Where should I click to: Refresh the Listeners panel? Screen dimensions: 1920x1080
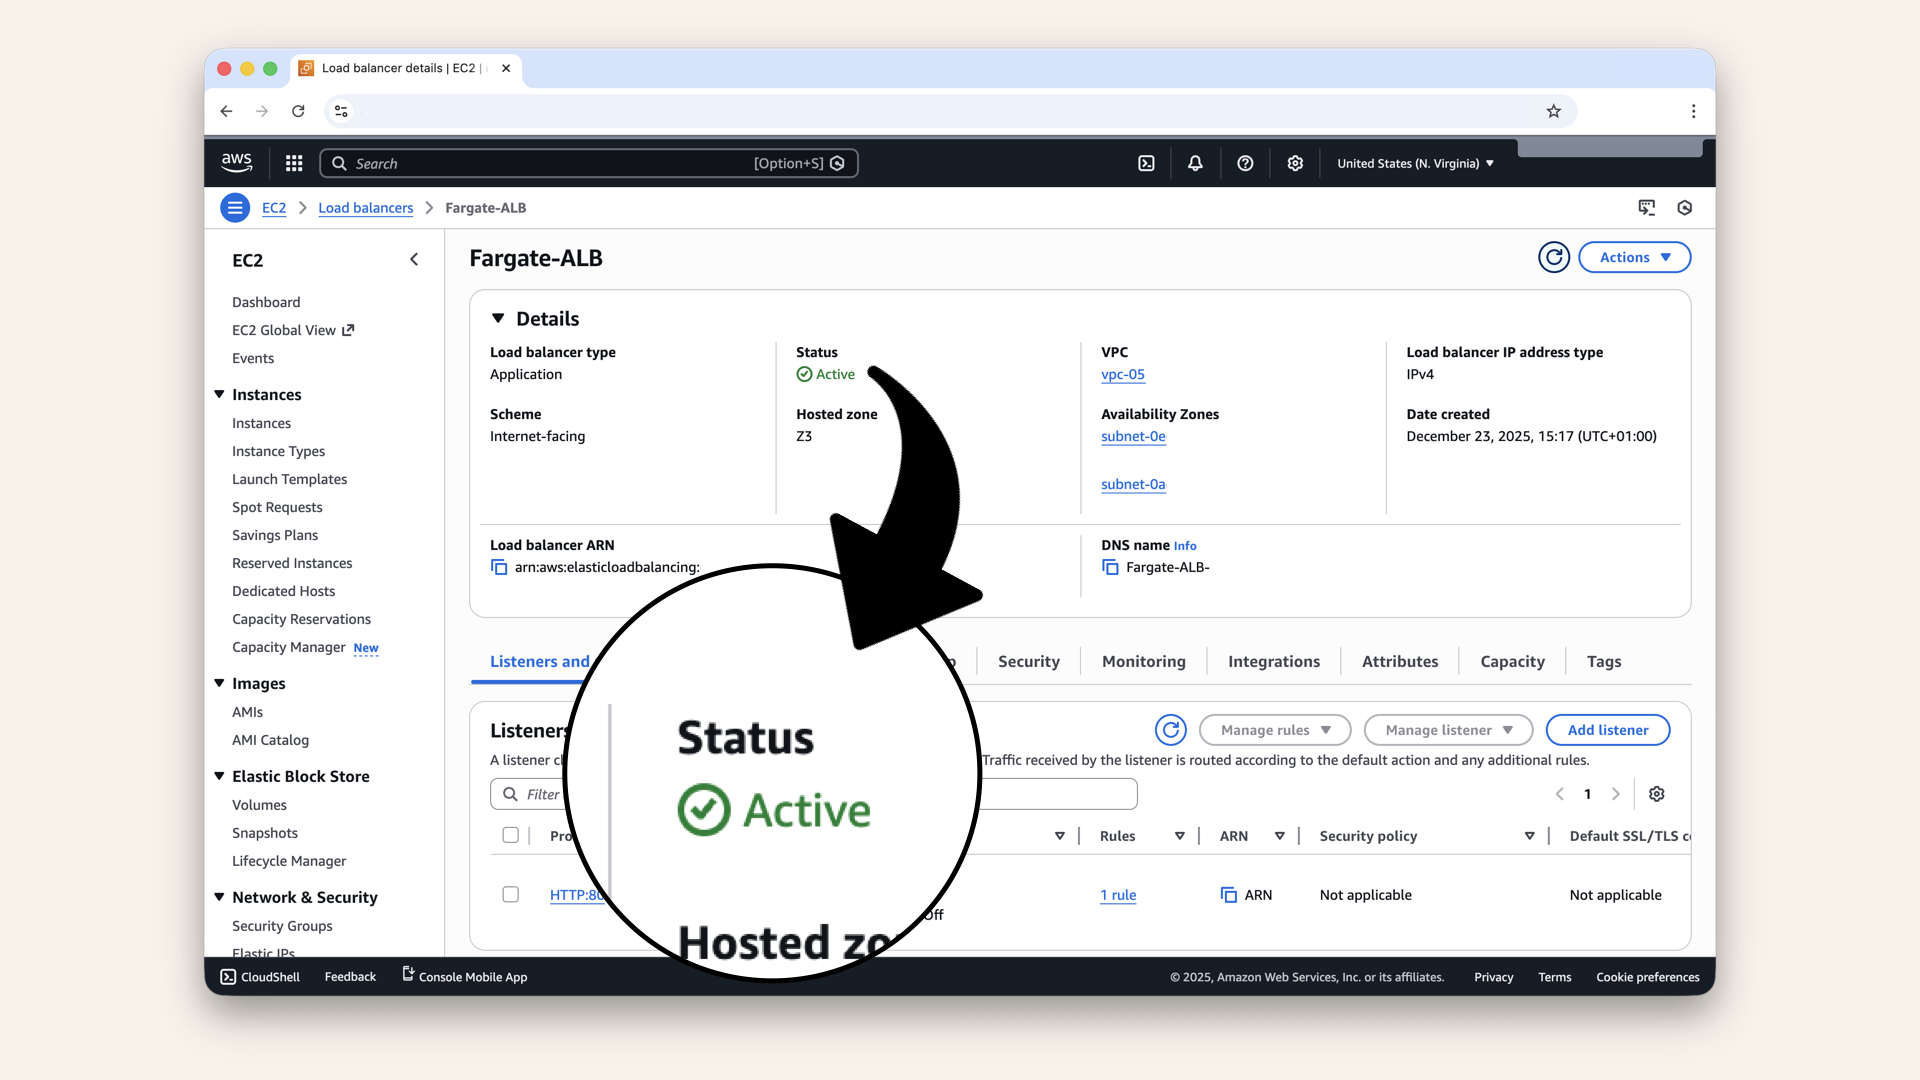(1171, 730)
